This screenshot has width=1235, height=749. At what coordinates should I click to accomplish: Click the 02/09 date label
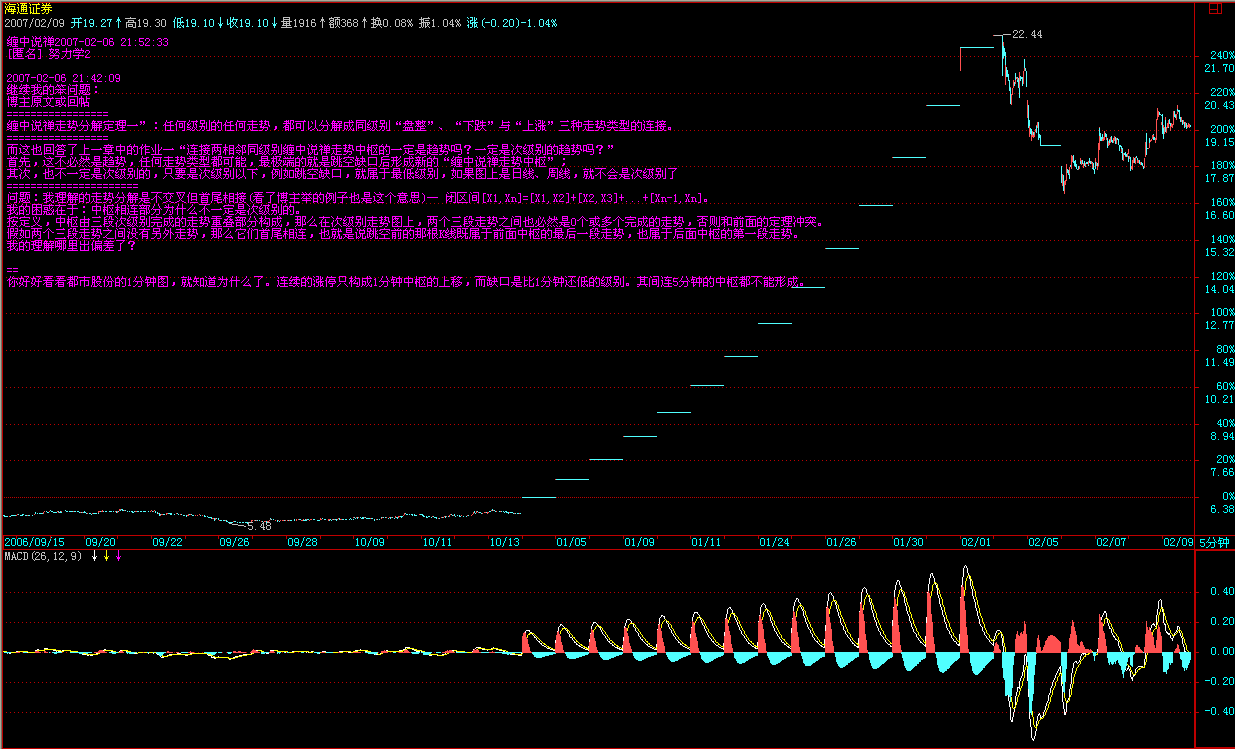1177,541
